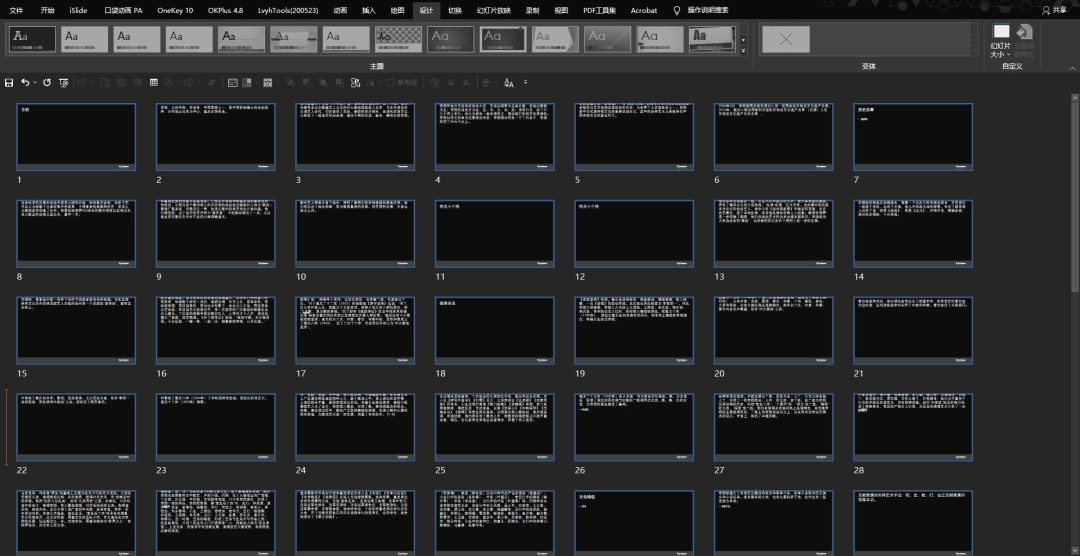Viewport: 1080px width, 556px height.
Task: Select slide 22 thumbnail
Action: [76, 427]
